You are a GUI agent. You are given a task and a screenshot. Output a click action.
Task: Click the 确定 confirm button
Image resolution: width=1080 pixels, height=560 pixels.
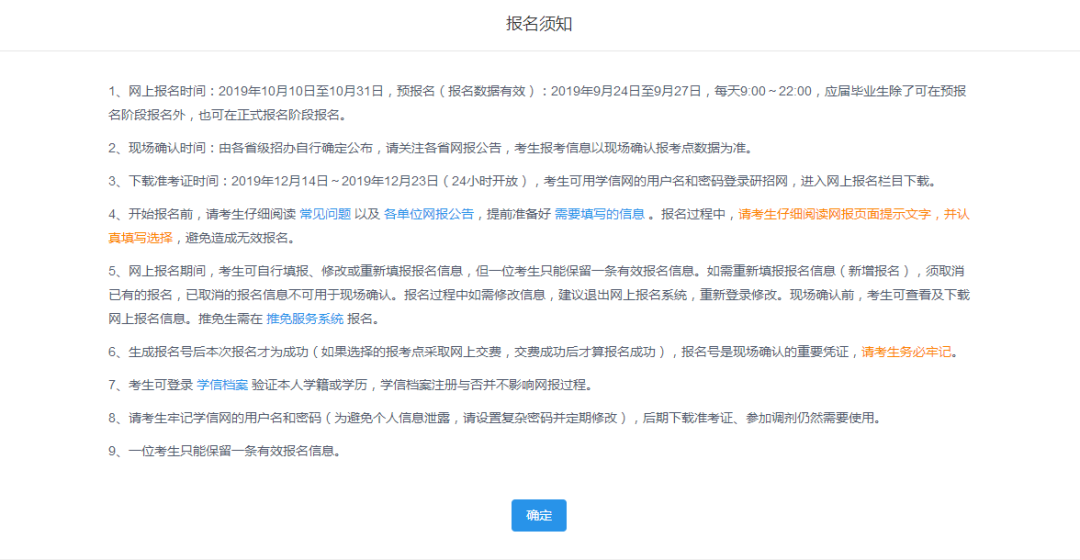pos(539,515)
